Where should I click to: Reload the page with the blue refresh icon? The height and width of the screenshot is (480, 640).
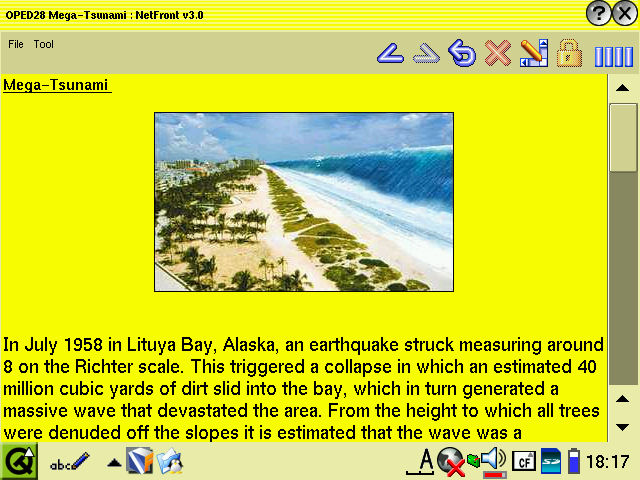[462, 53]
